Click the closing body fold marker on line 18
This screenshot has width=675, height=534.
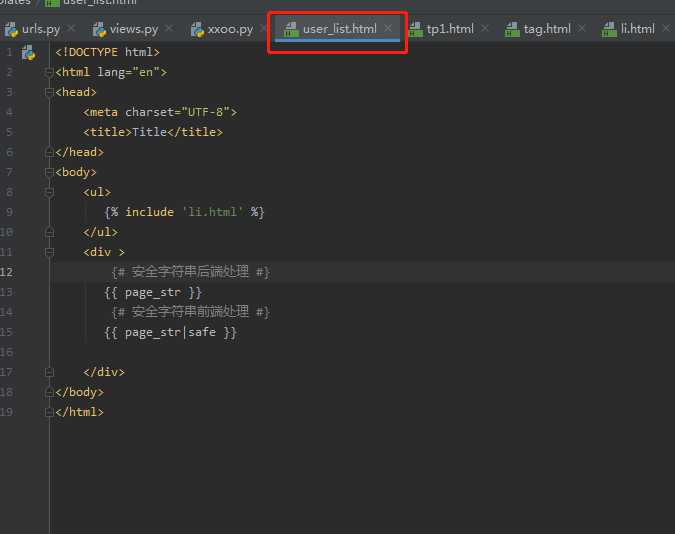(49, 392)
